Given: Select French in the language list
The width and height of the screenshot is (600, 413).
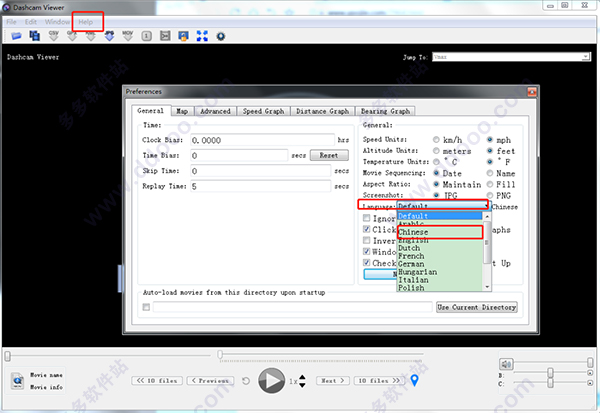Looking at the screenshot, I should click(x=439, y=256).
